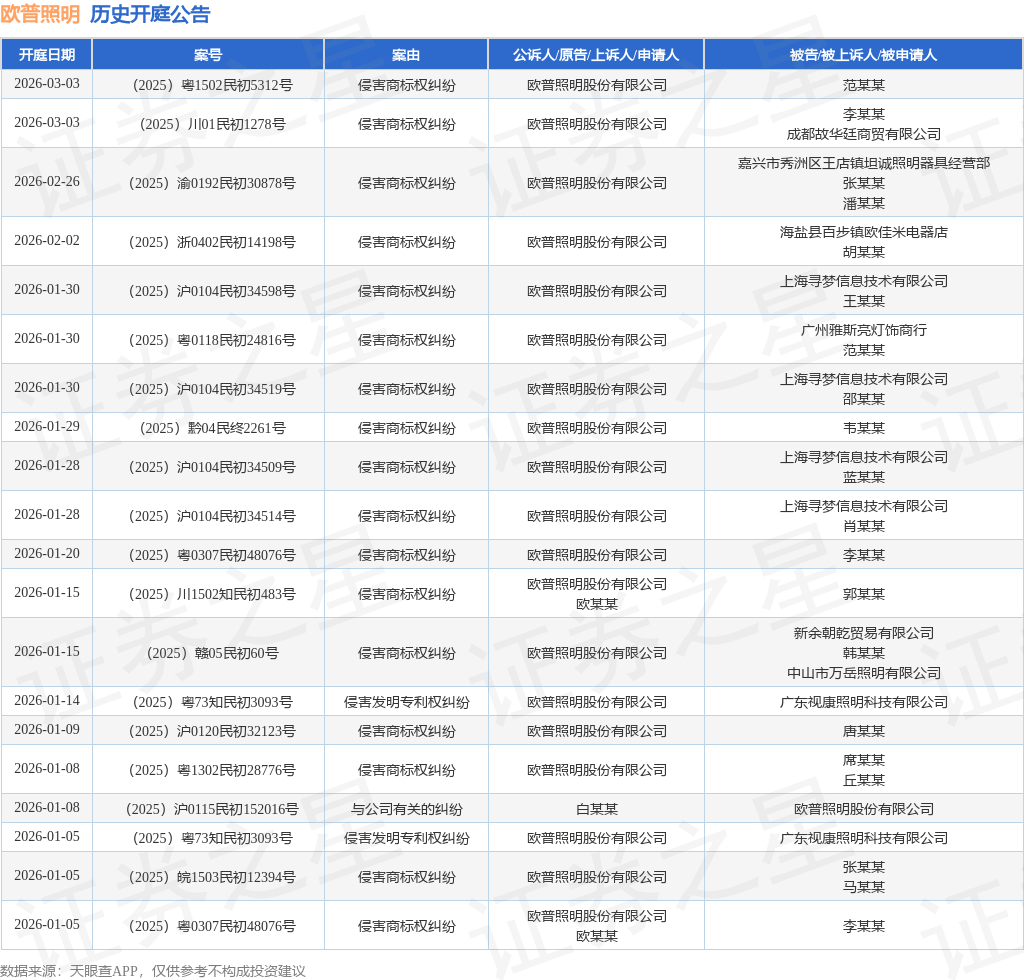Click defendant 韩某某
The image size is (1024, 980).
[863, 653]
